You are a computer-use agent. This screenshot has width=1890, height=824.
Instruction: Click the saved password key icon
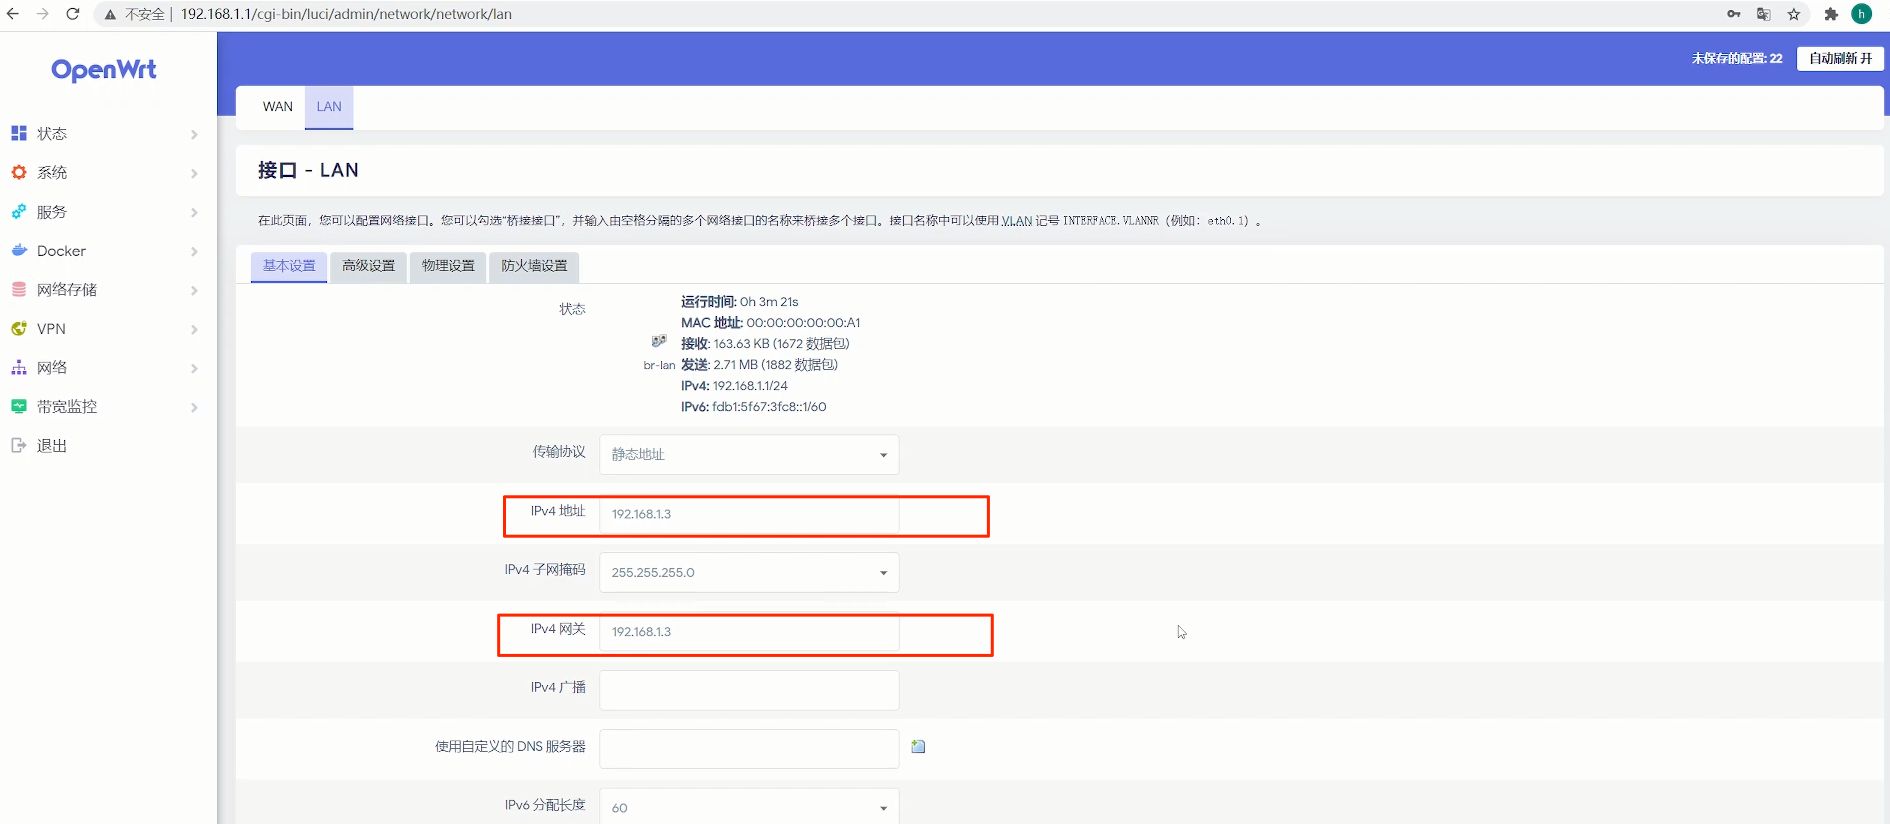tap(1734, 14)
